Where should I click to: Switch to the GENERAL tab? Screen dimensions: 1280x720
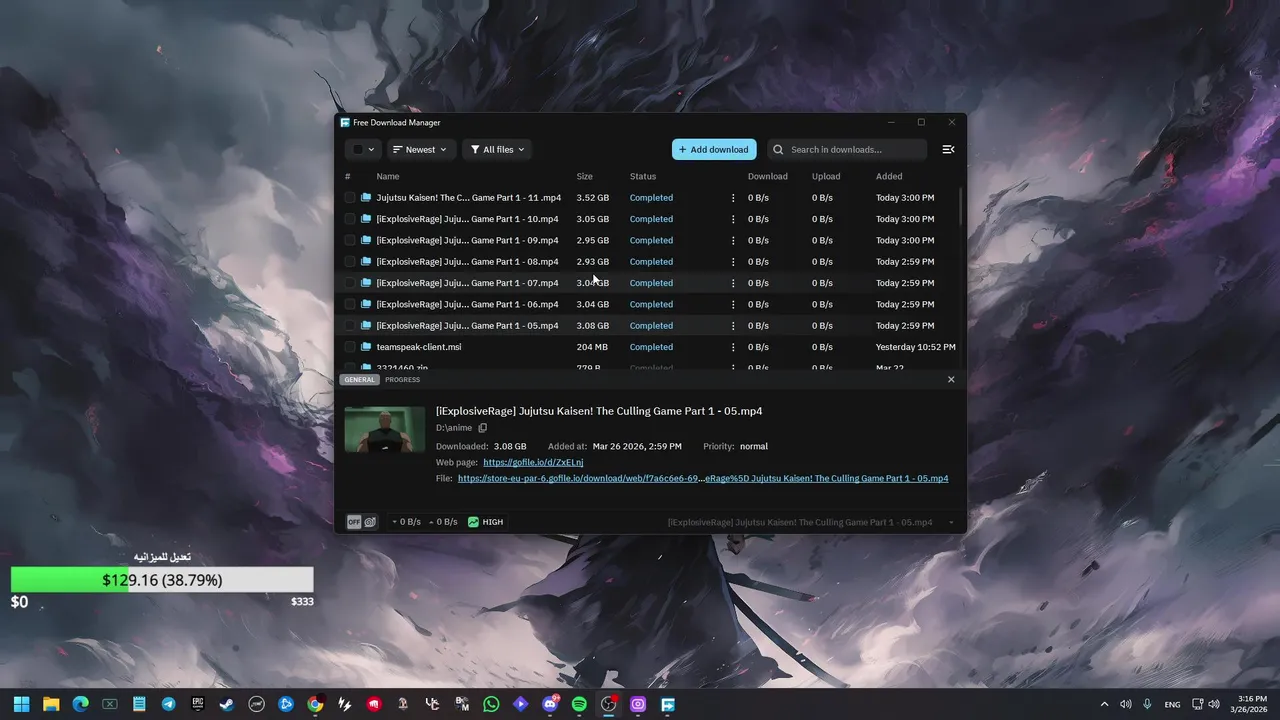click(x=359, y=380)
